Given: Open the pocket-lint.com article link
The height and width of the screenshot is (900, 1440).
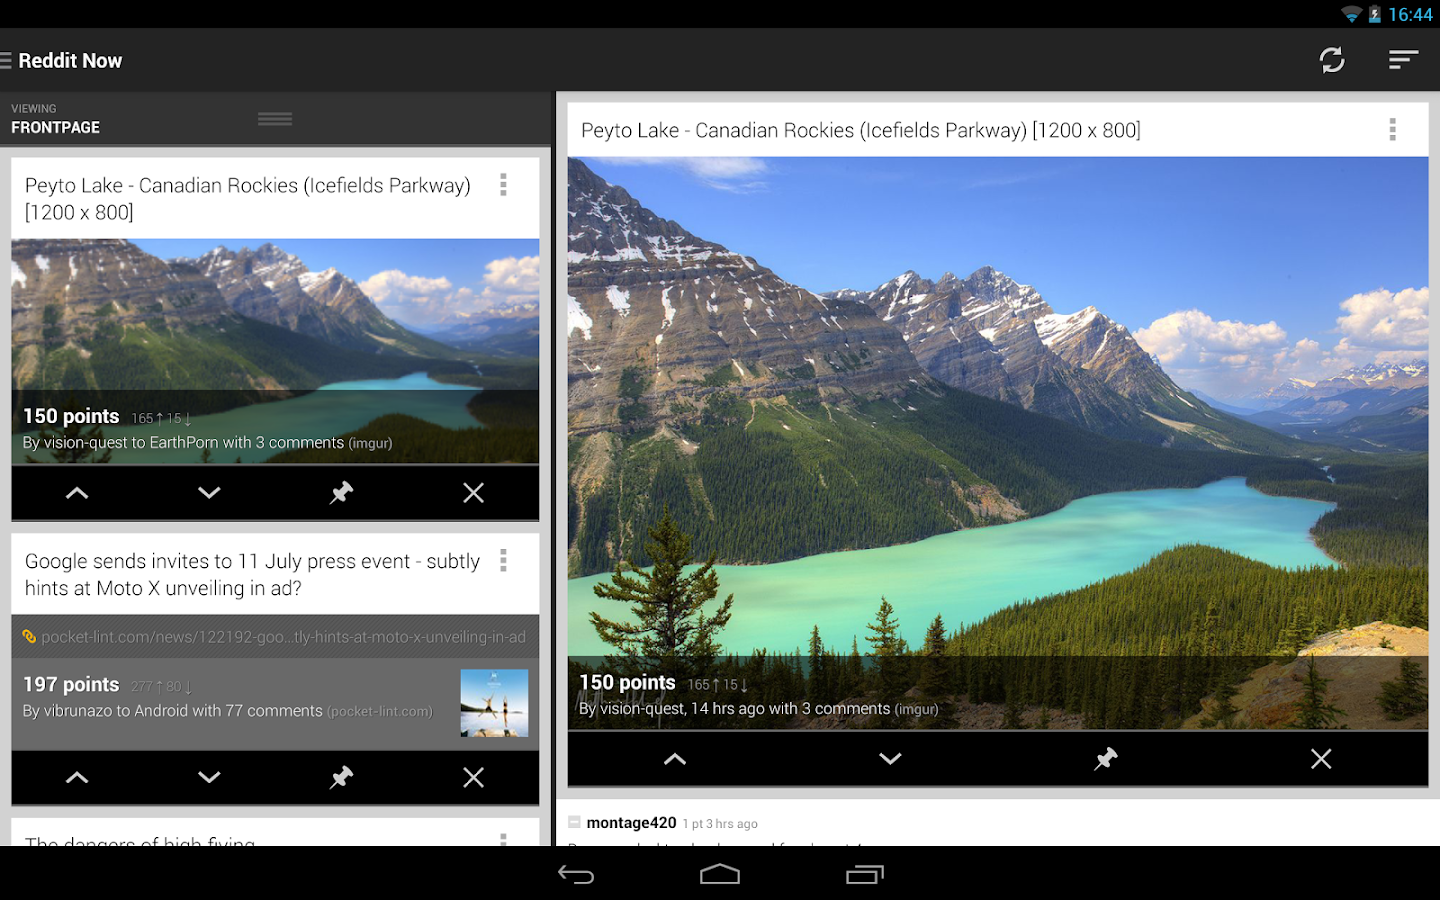Looking at the screenshot, I should [275, 637].
